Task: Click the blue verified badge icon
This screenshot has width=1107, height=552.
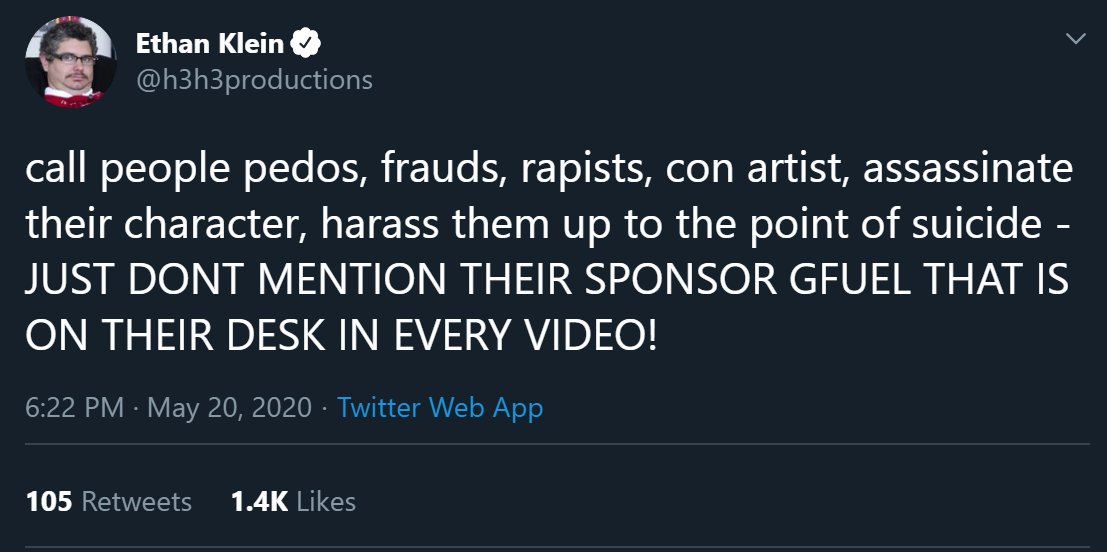Action: [x=306, y=44]
